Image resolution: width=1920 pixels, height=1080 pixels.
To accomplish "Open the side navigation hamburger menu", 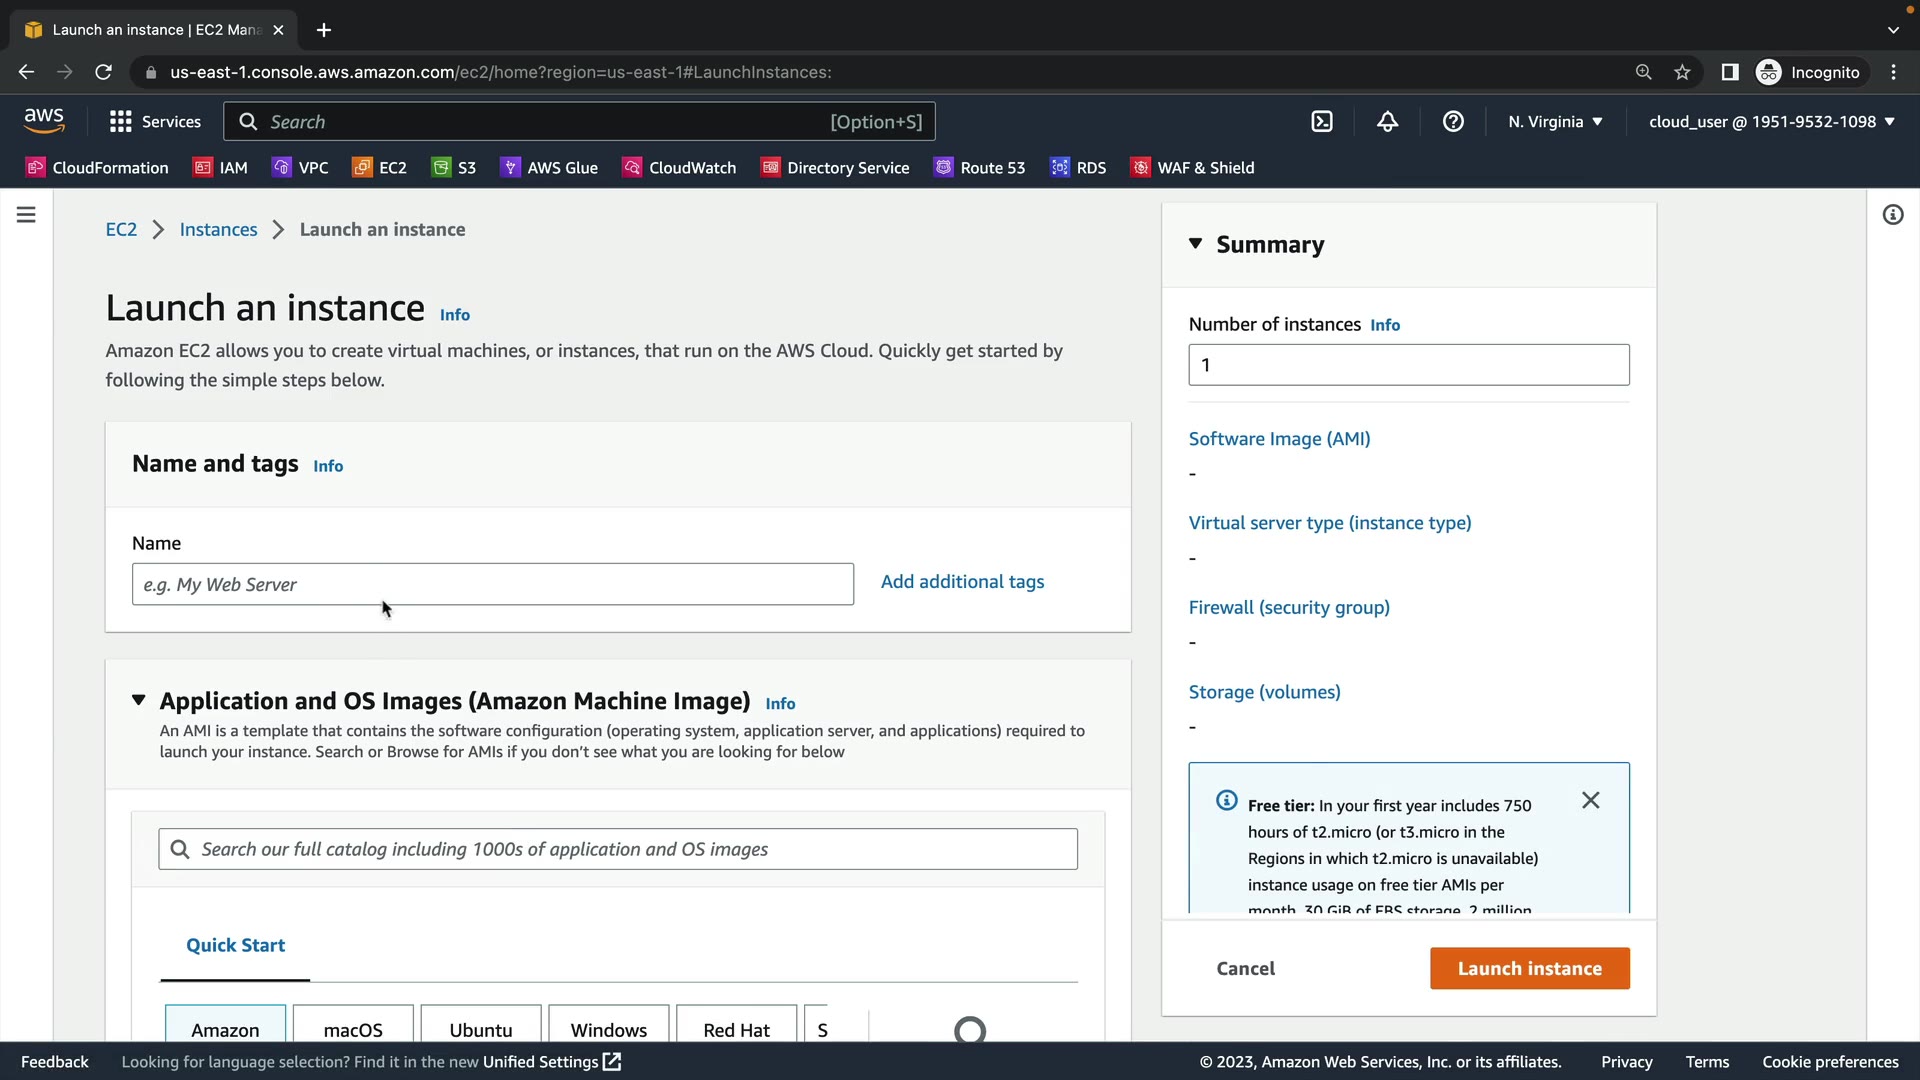I will [x=26, y=215].
